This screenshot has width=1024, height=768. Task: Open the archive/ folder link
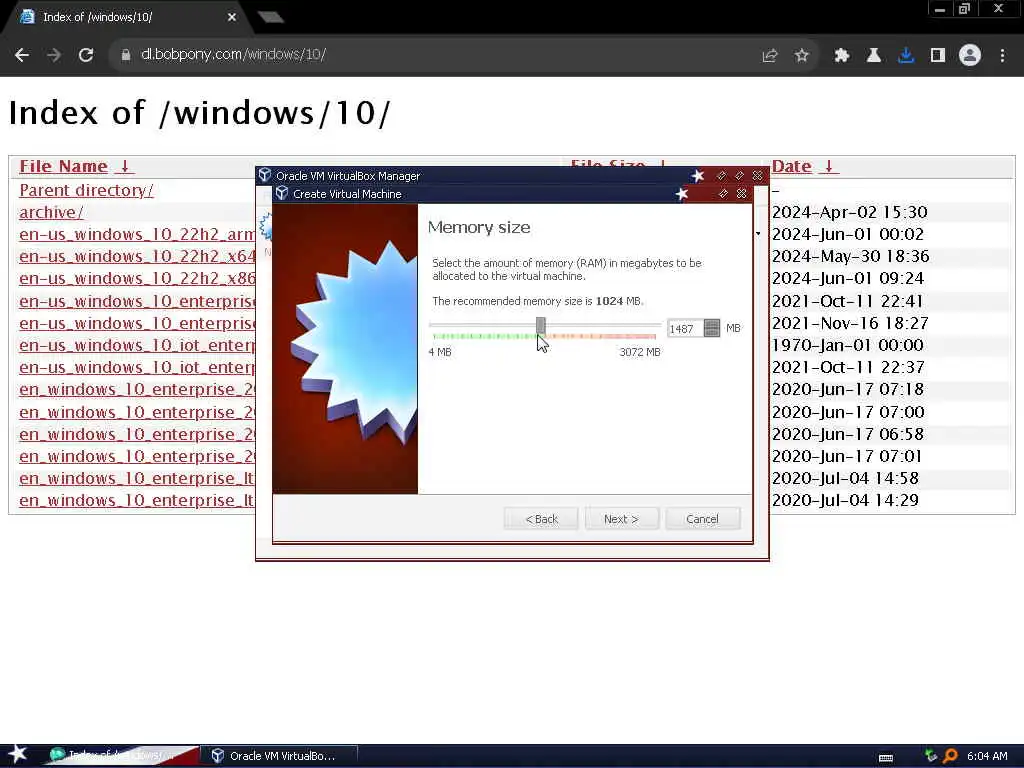coord(51,212)
